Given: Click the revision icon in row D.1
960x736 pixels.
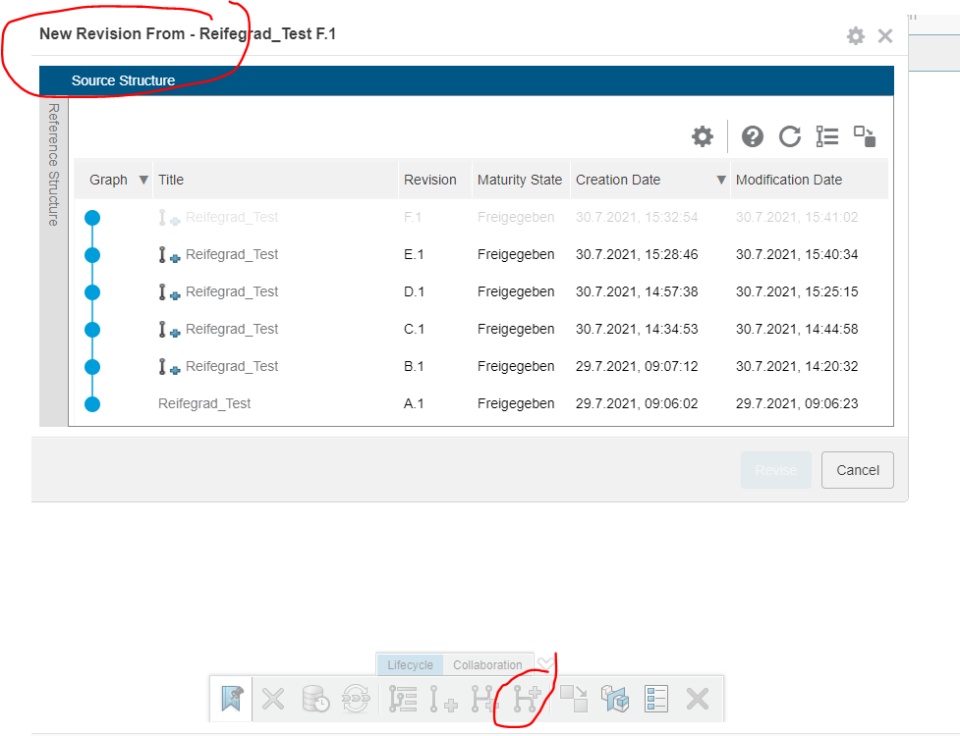Looking at the screenshot, I should [169, 293].
